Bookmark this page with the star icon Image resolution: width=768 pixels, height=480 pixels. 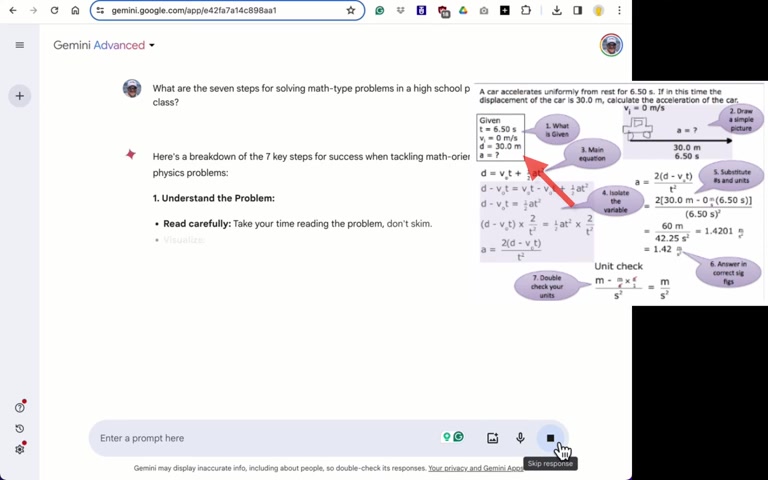[351, 10]
